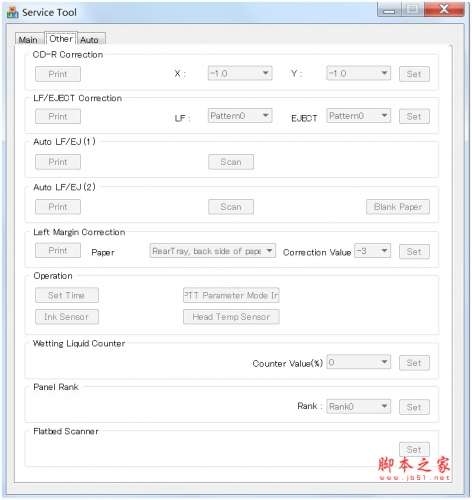Viewport: 472px width, 500px height.
Task: Click the Wetting Liquid Counter heading
Action: click(x=79, y=344)
